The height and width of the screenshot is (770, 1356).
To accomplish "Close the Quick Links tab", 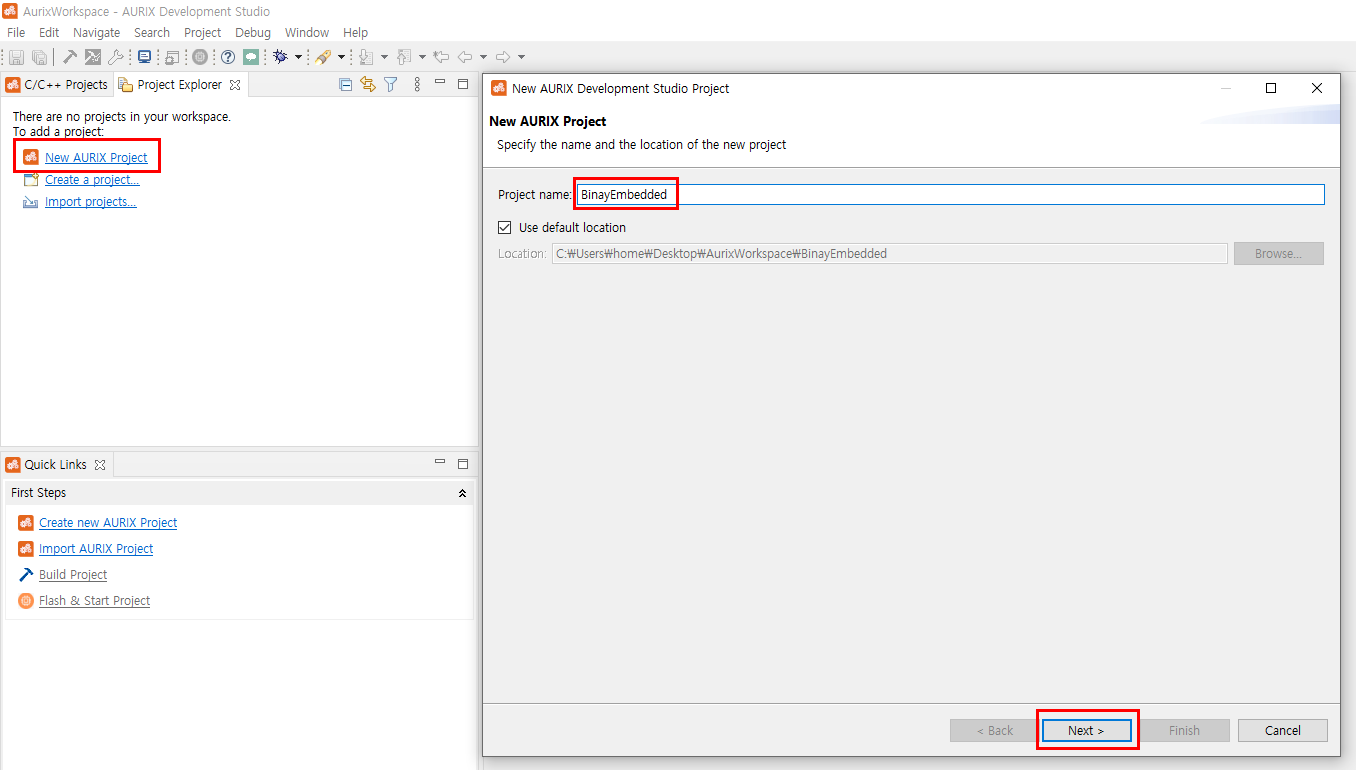I will click(x=99, y=465).
